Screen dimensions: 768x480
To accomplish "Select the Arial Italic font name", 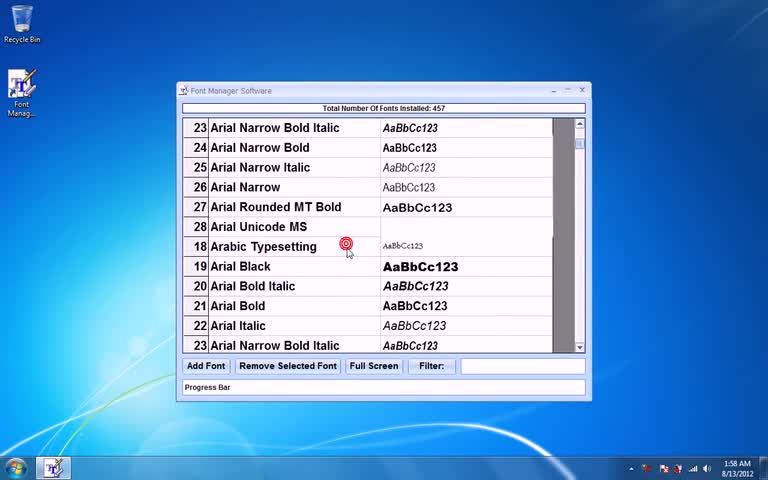I will tap(238, 326).
